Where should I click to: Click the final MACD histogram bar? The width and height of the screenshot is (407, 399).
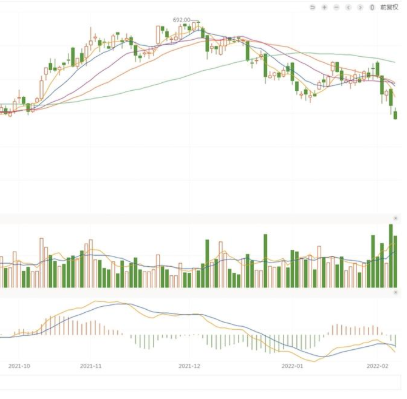pos(396,340)
